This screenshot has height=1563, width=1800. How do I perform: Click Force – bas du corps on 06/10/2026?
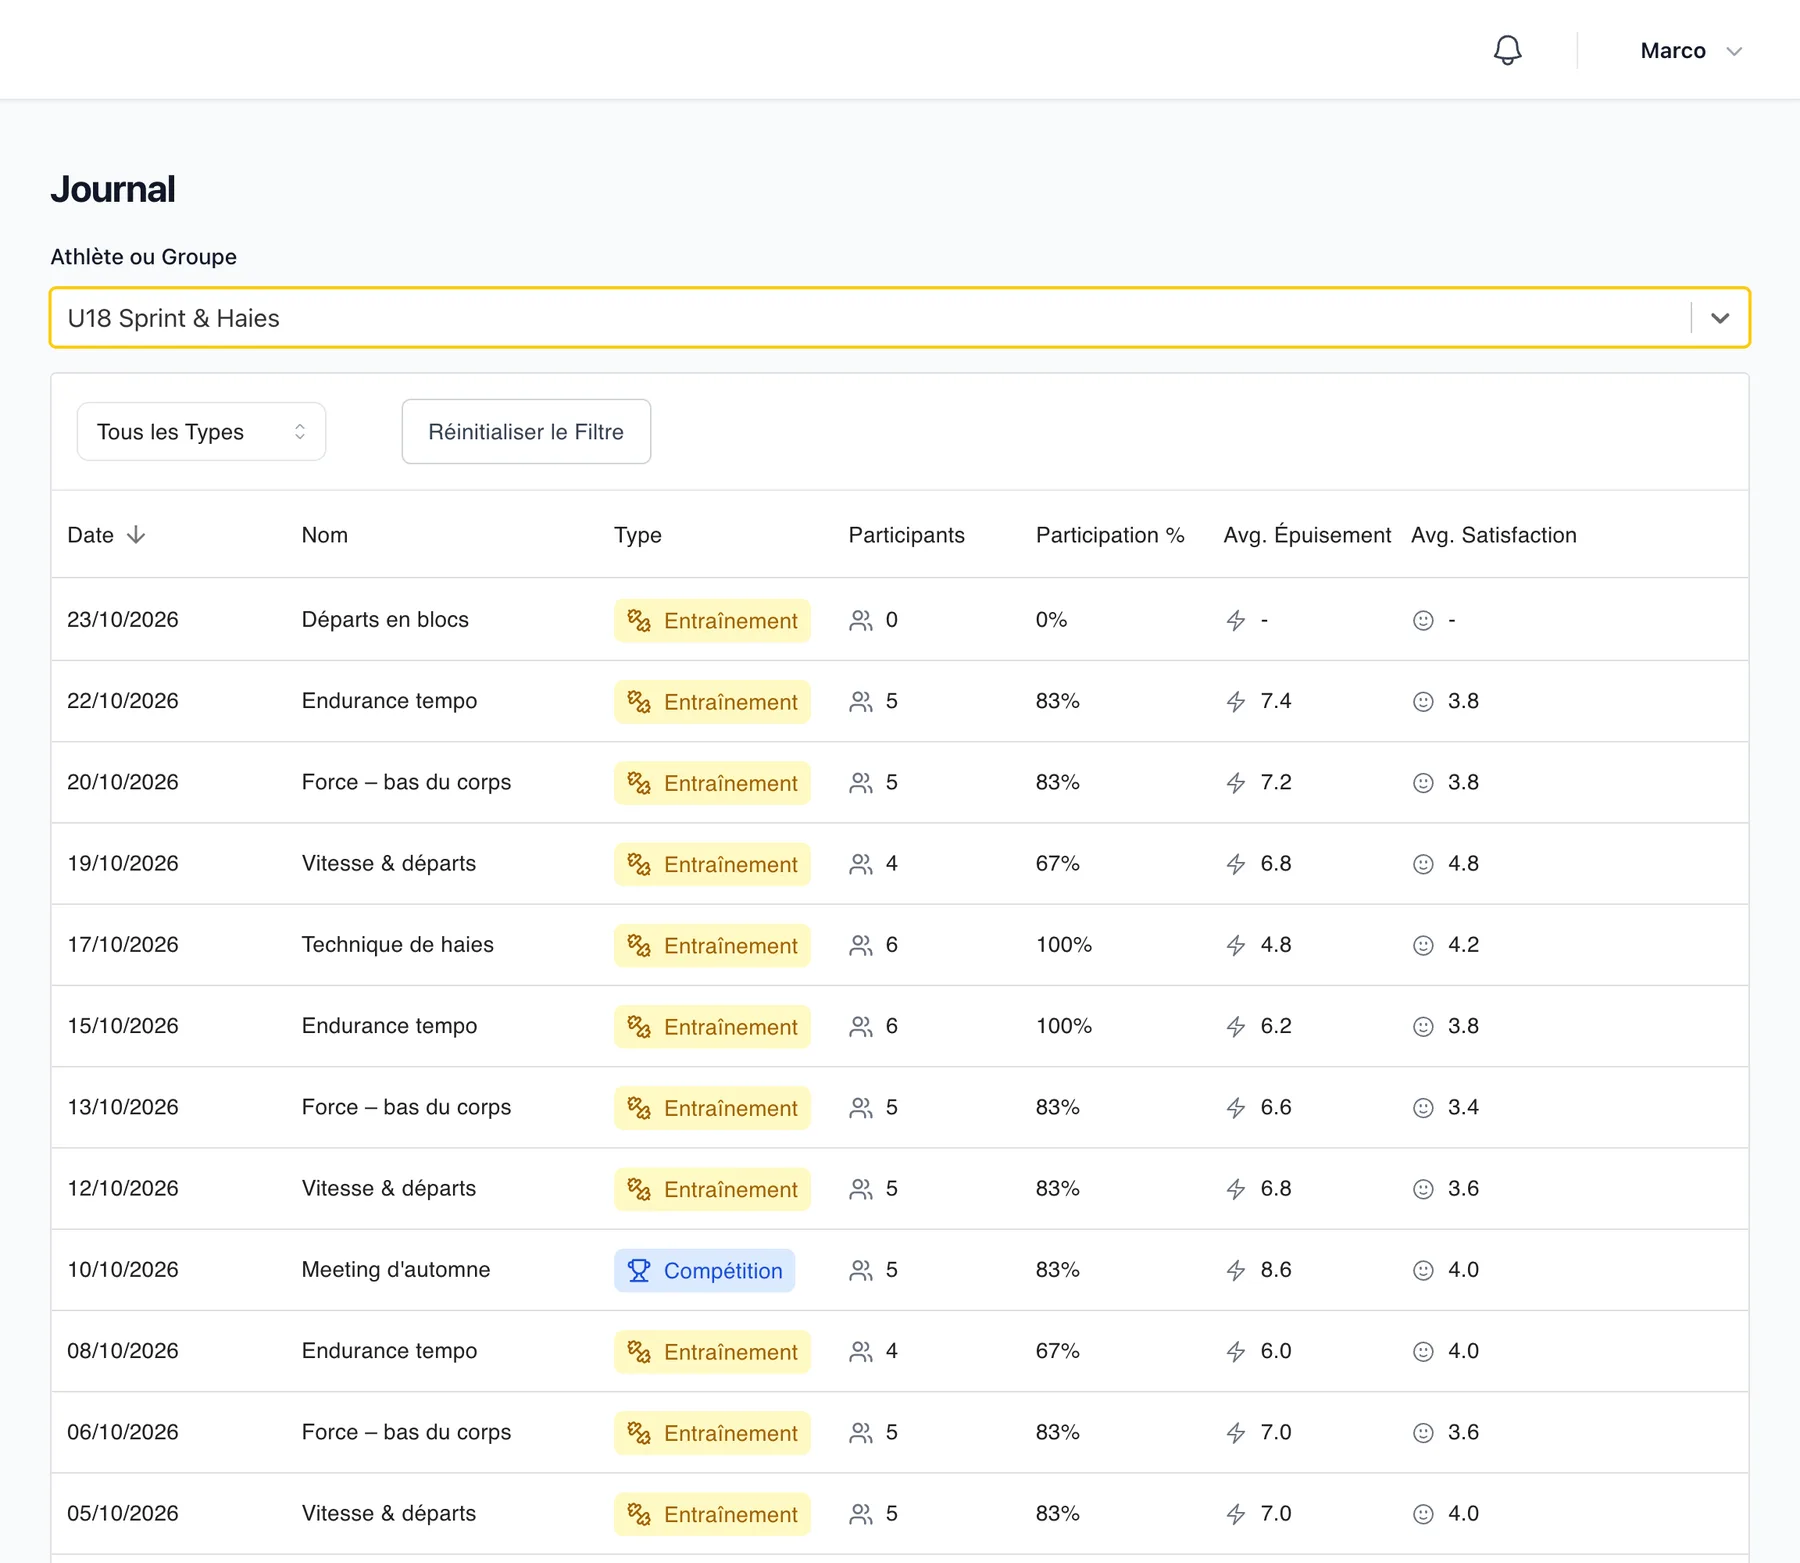pos(406,1432)
